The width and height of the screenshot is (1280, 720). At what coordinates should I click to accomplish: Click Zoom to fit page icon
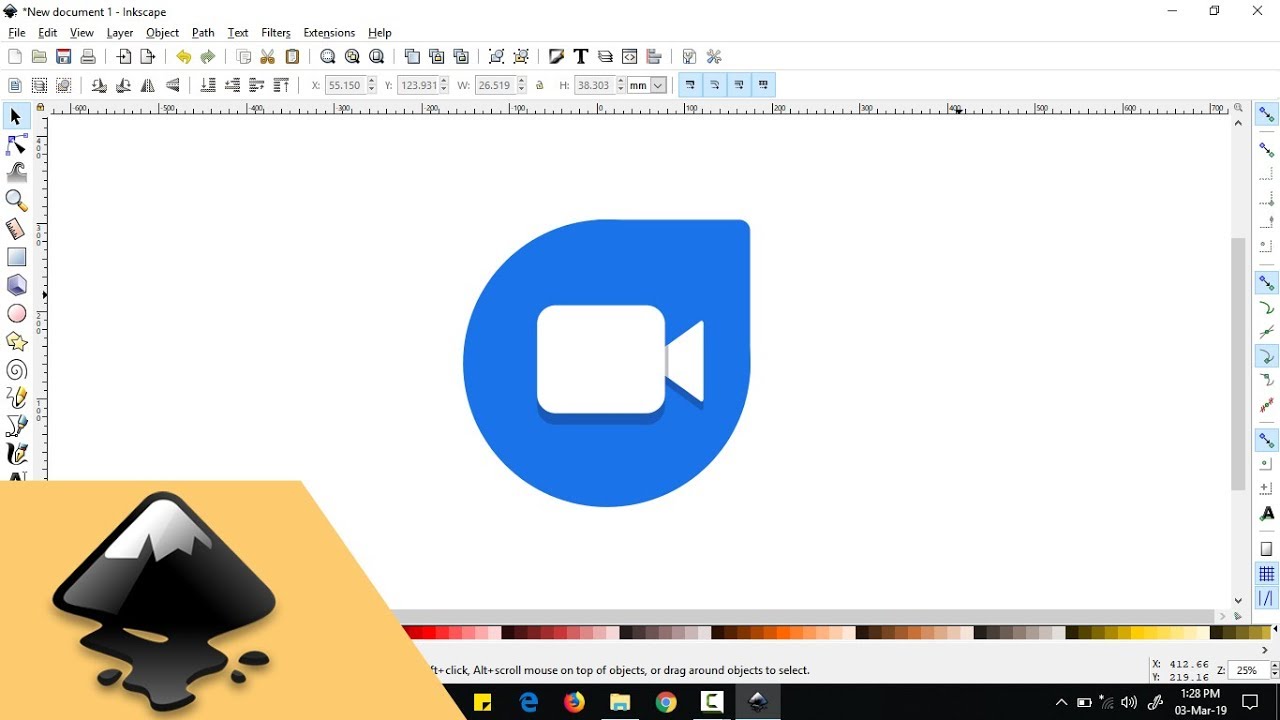(x=377, y=57)
